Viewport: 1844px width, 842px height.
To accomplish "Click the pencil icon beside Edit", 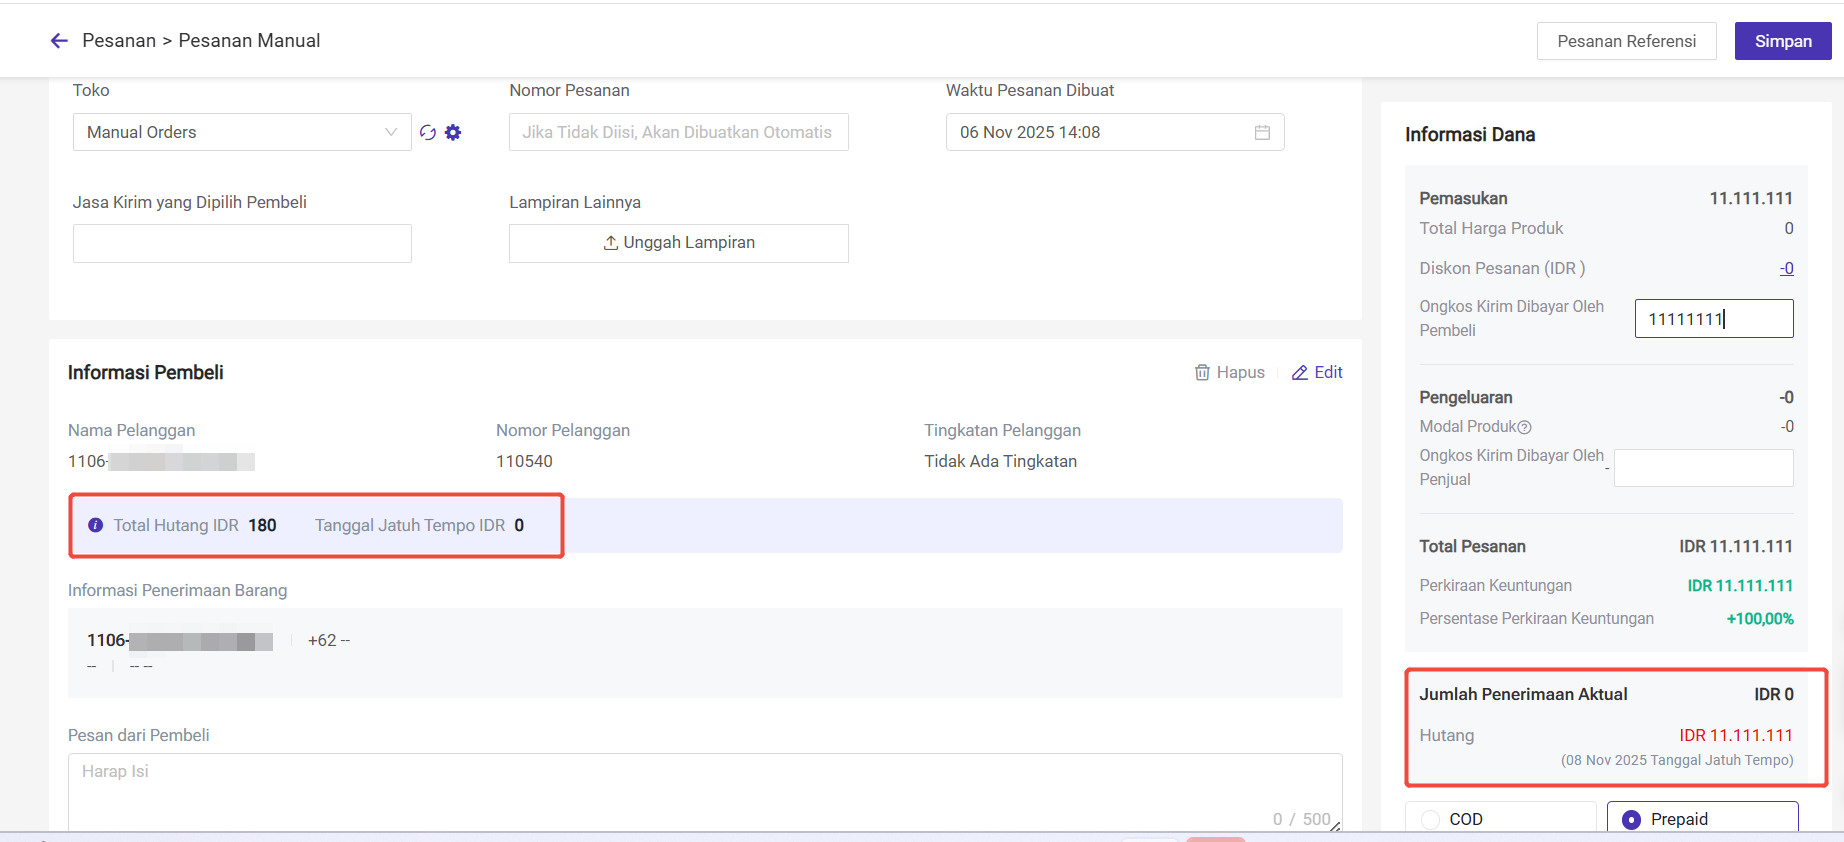I will coord(1300,372).
